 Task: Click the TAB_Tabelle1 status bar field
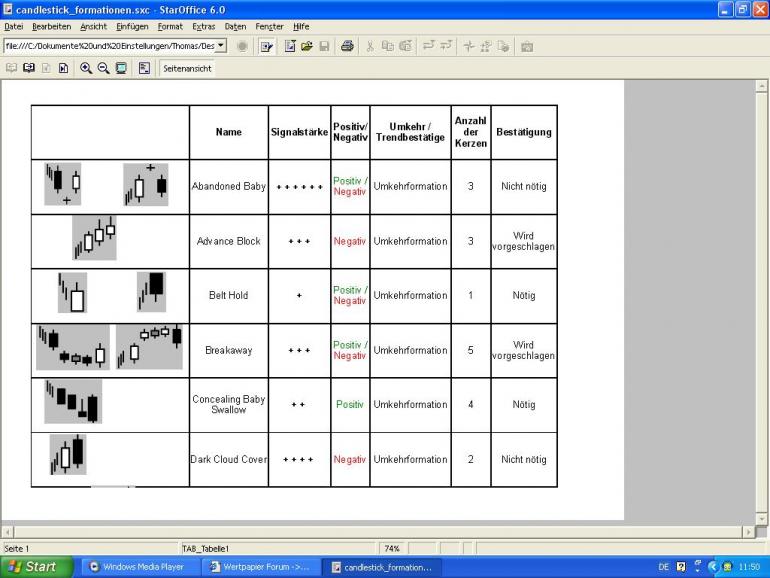click(x=277, y=548)
